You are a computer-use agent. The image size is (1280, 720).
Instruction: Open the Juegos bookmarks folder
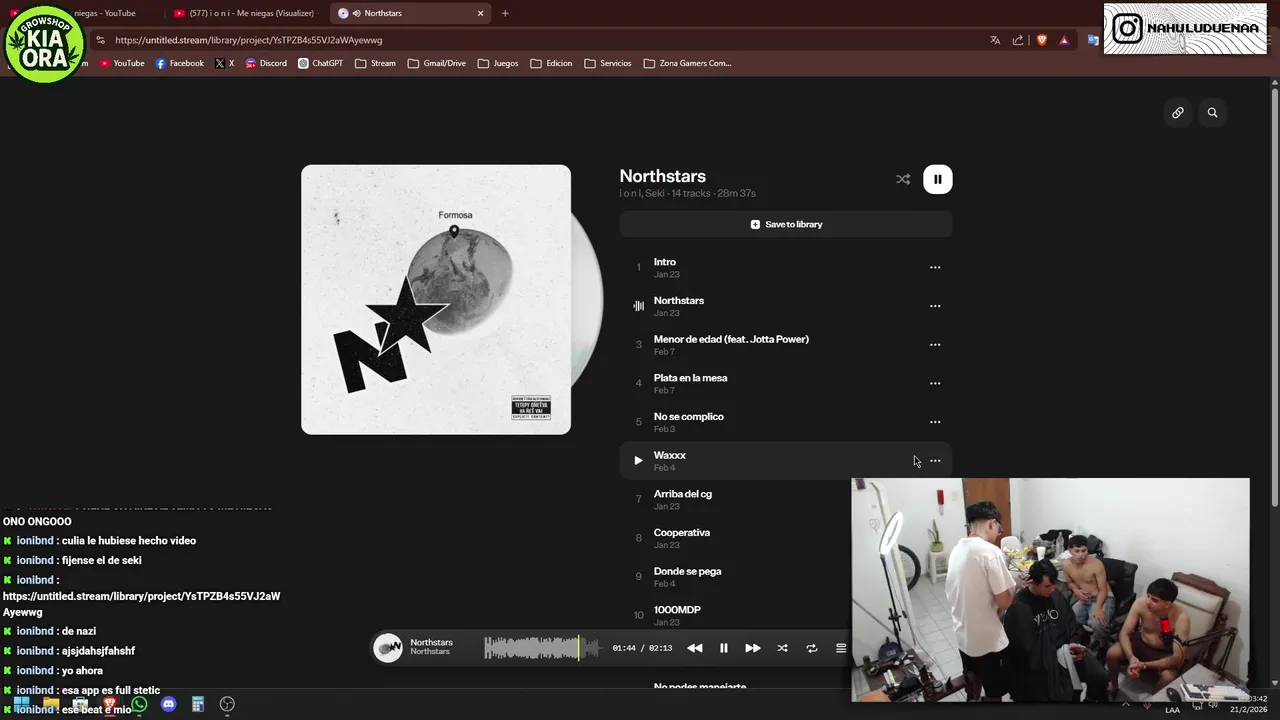tap(498, 63)
